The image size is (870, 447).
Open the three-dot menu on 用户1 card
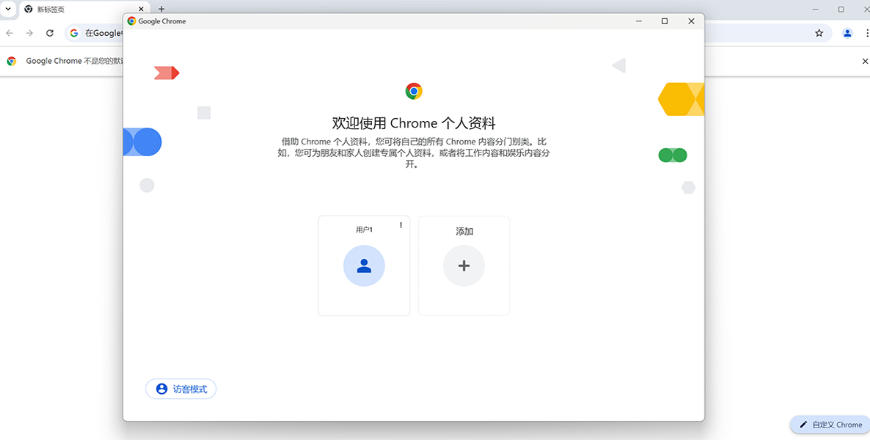pyautogui.click(x=401, y=226)
